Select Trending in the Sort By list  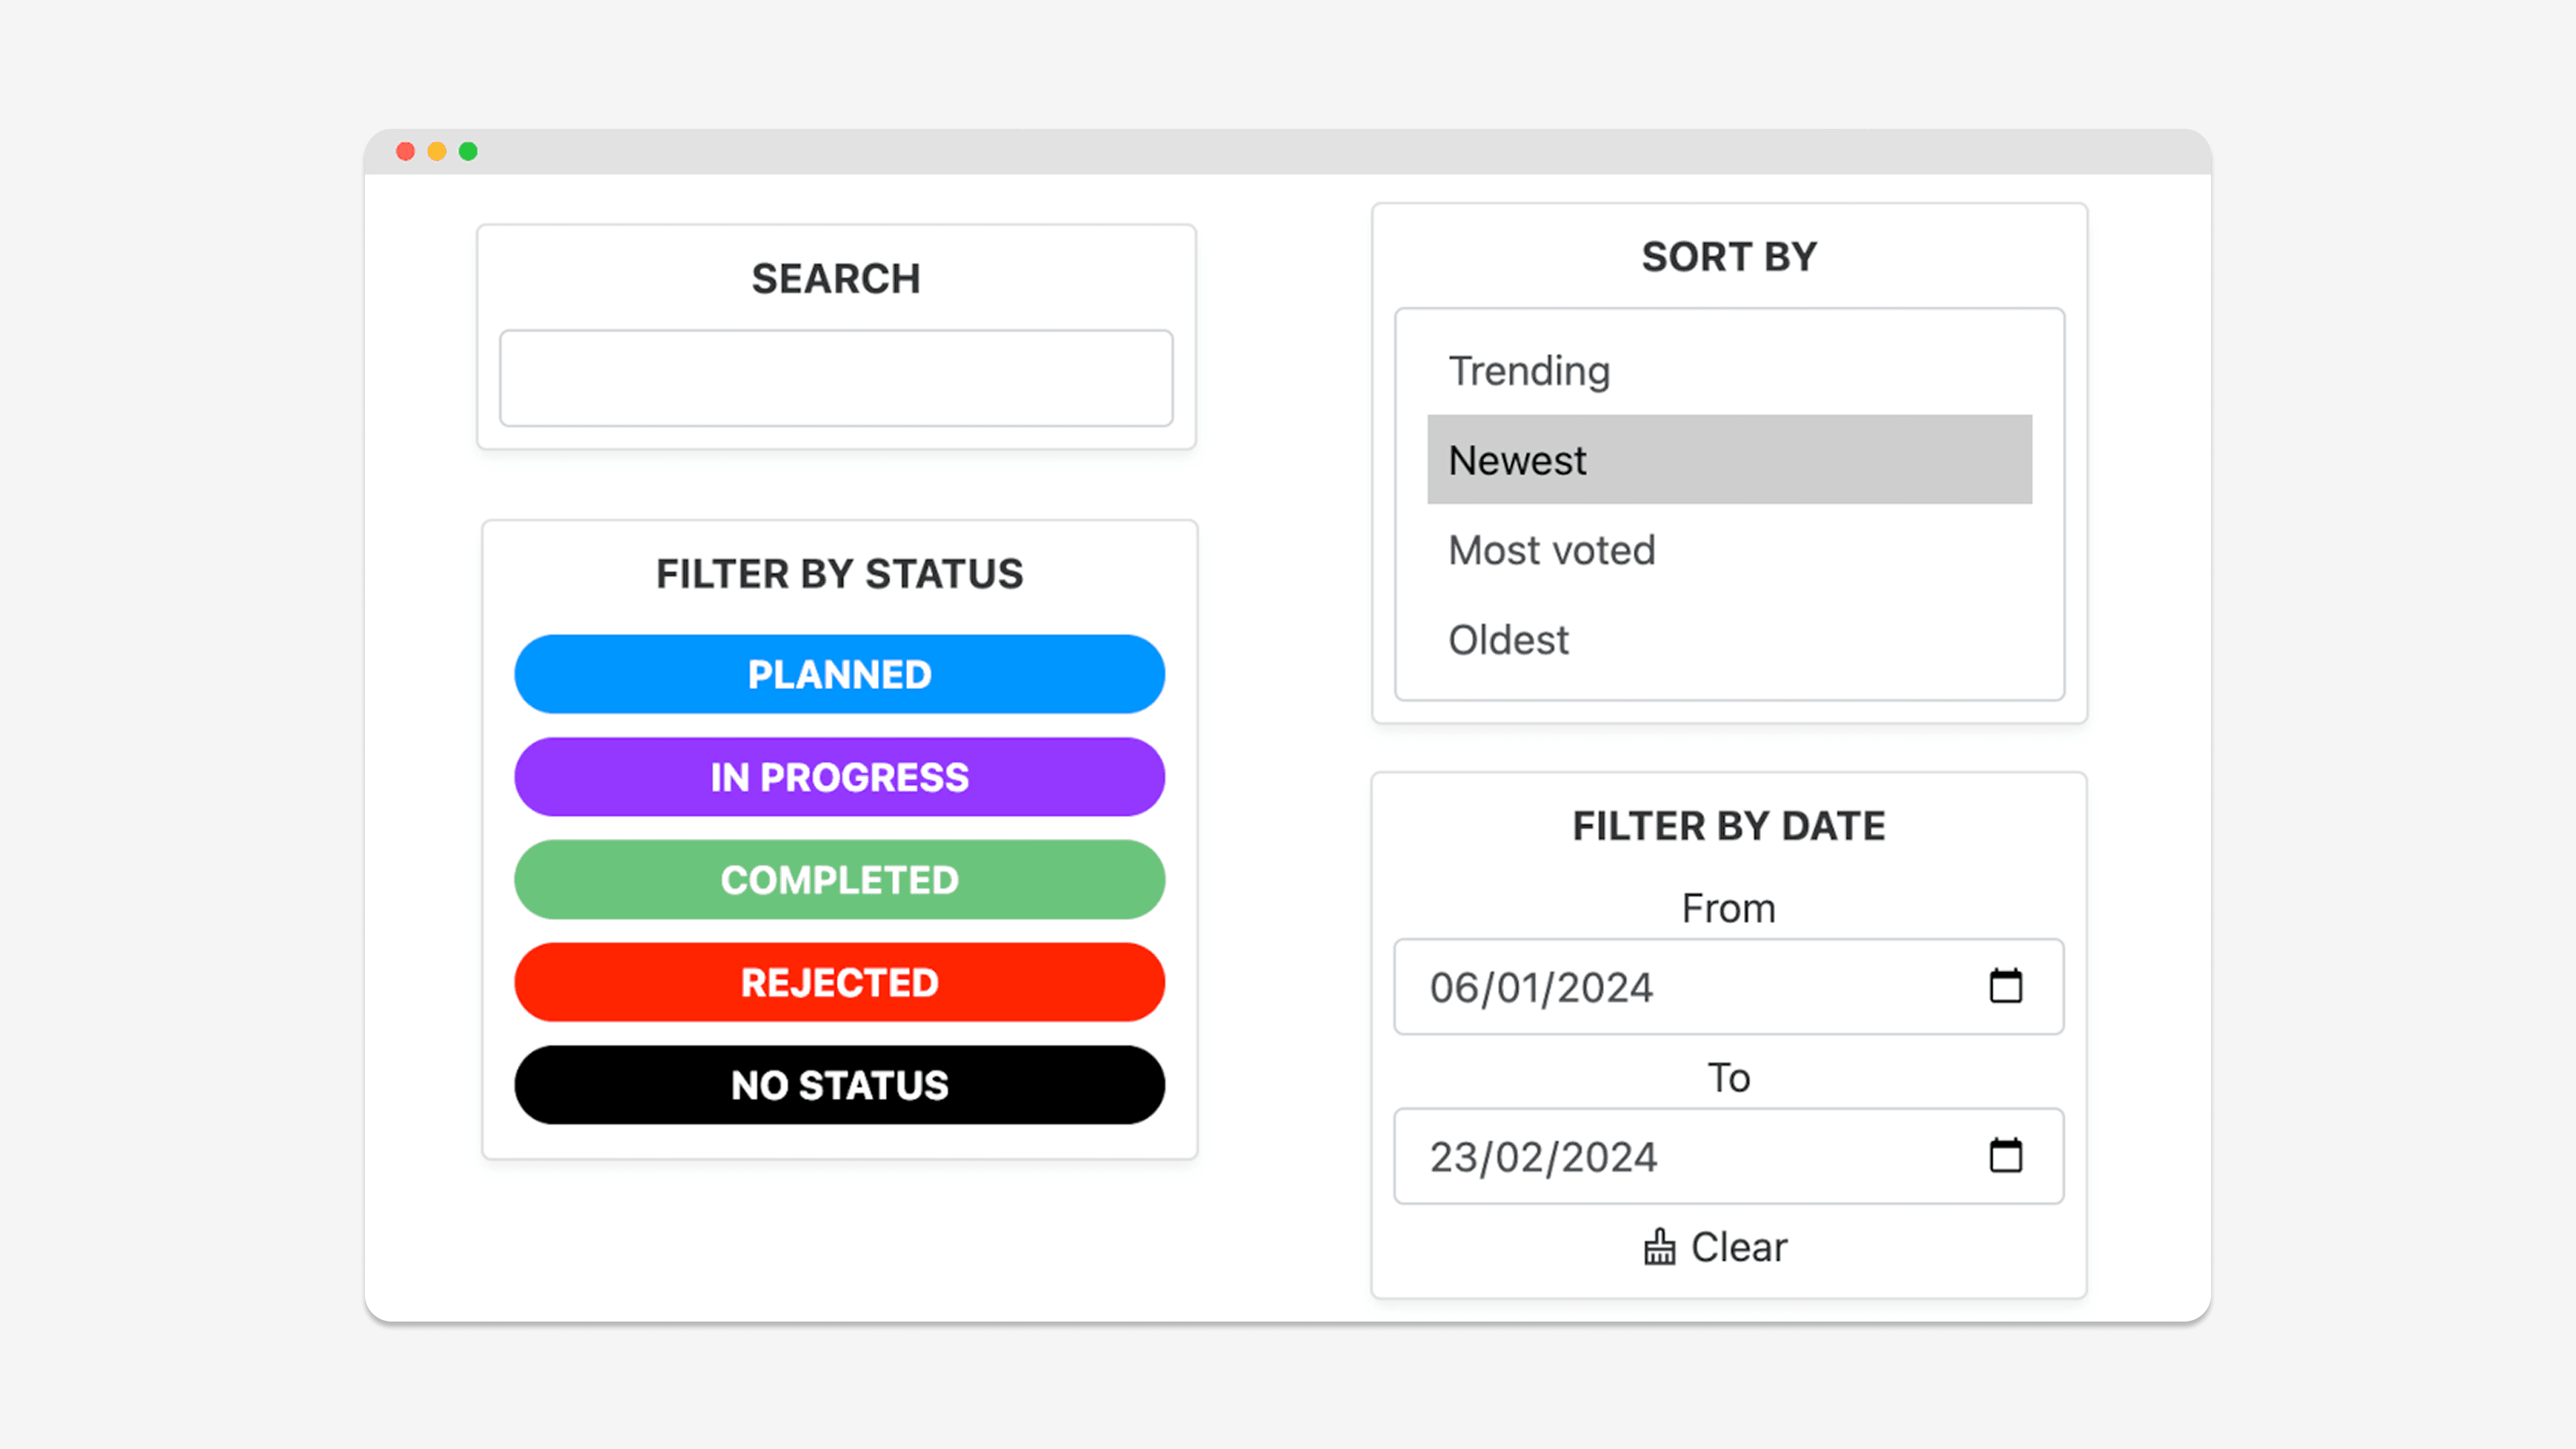tap(1729, 371)
